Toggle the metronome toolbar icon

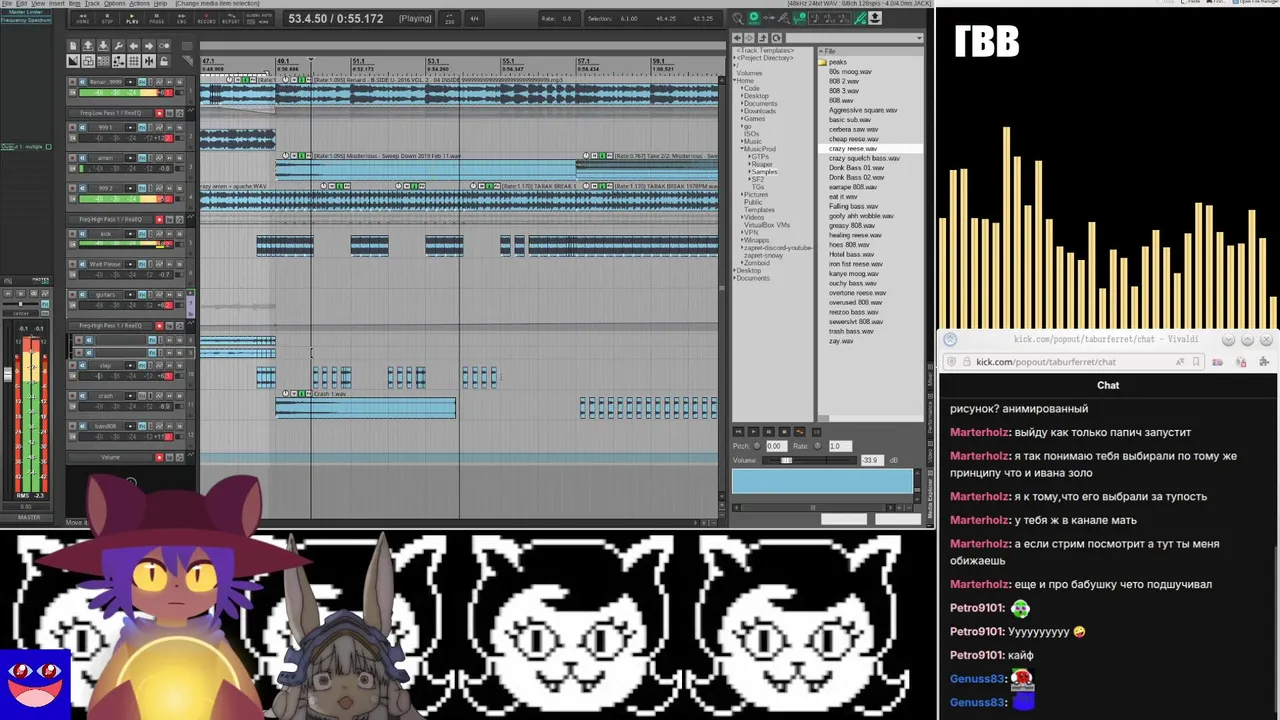[164, 46]
